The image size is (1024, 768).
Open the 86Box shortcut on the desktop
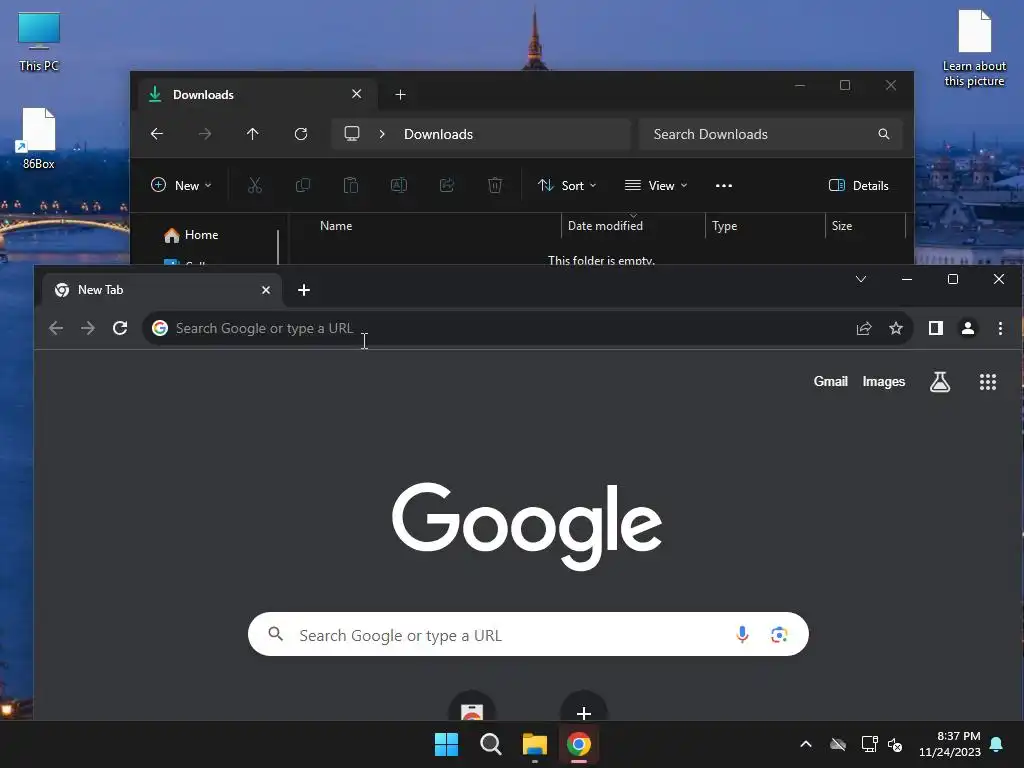pyautogui.click(x=39, y=138)
